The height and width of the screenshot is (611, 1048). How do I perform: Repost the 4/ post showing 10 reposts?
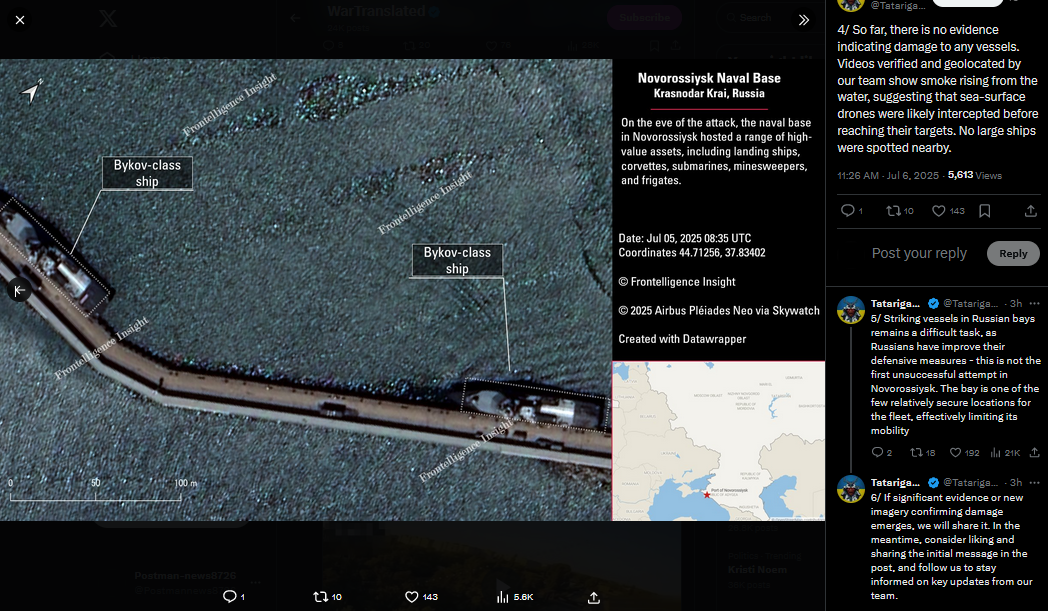pos(894,211)
